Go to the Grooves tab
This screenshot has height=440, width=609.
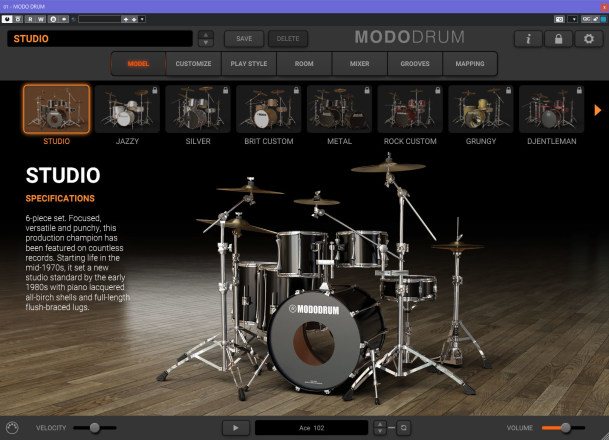pos(415,63)
